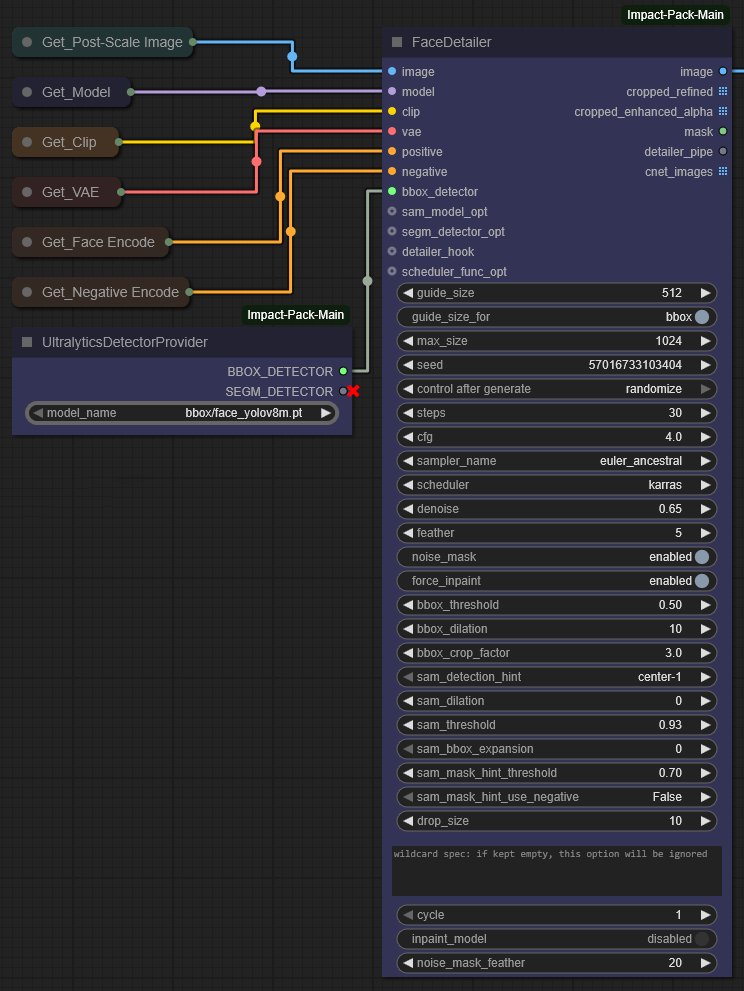The width and height of the screenshot is (744, 991).
Task: Click Impact-Pack-Main badge above UltralyticsDetectorProvider
Action: tap(295, 315)
